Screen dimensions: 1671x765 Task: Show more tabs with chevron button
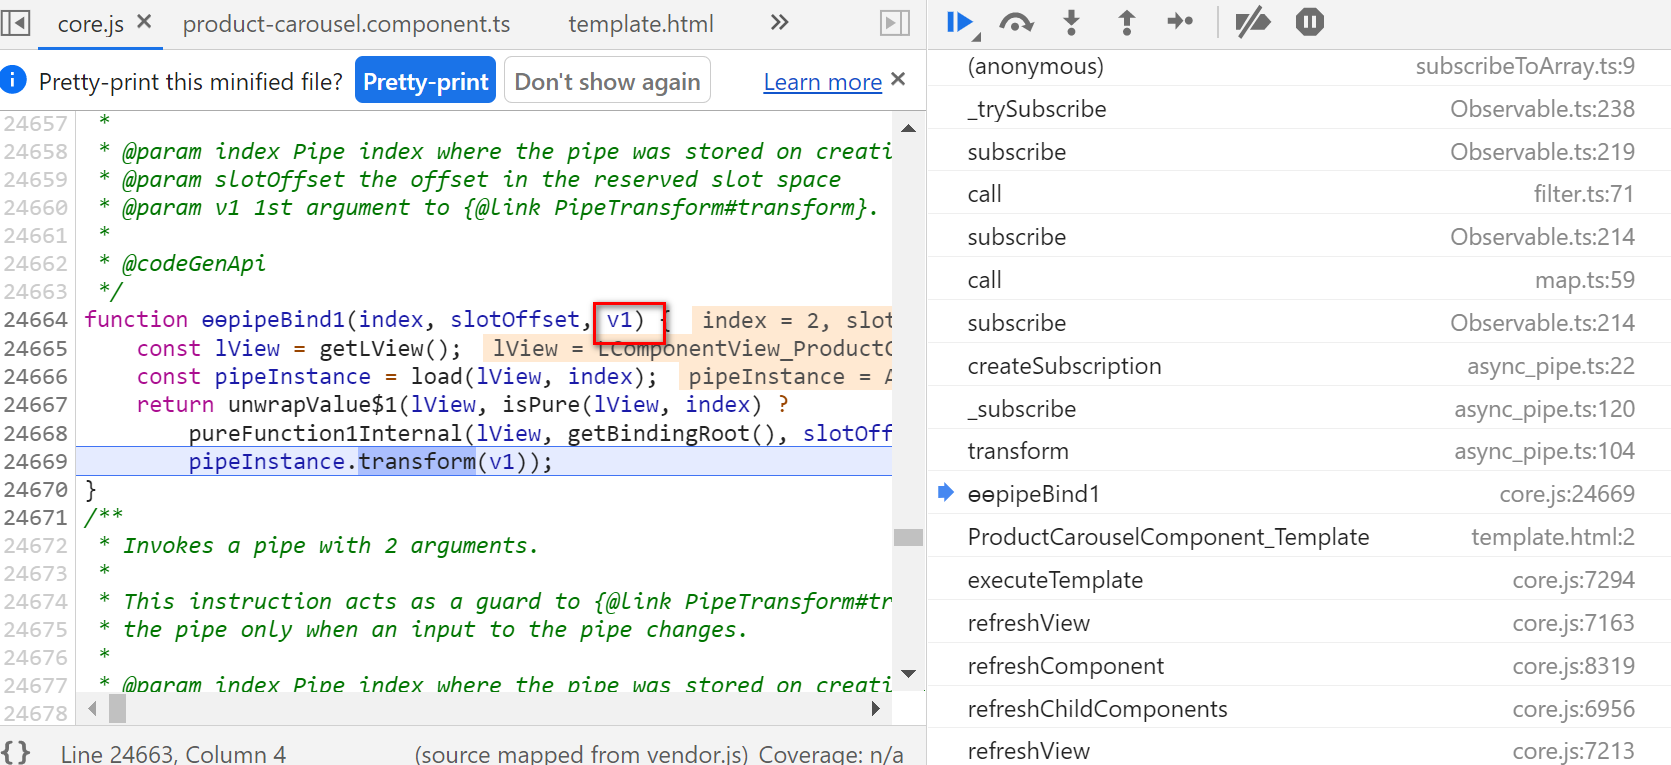point(780,22)
